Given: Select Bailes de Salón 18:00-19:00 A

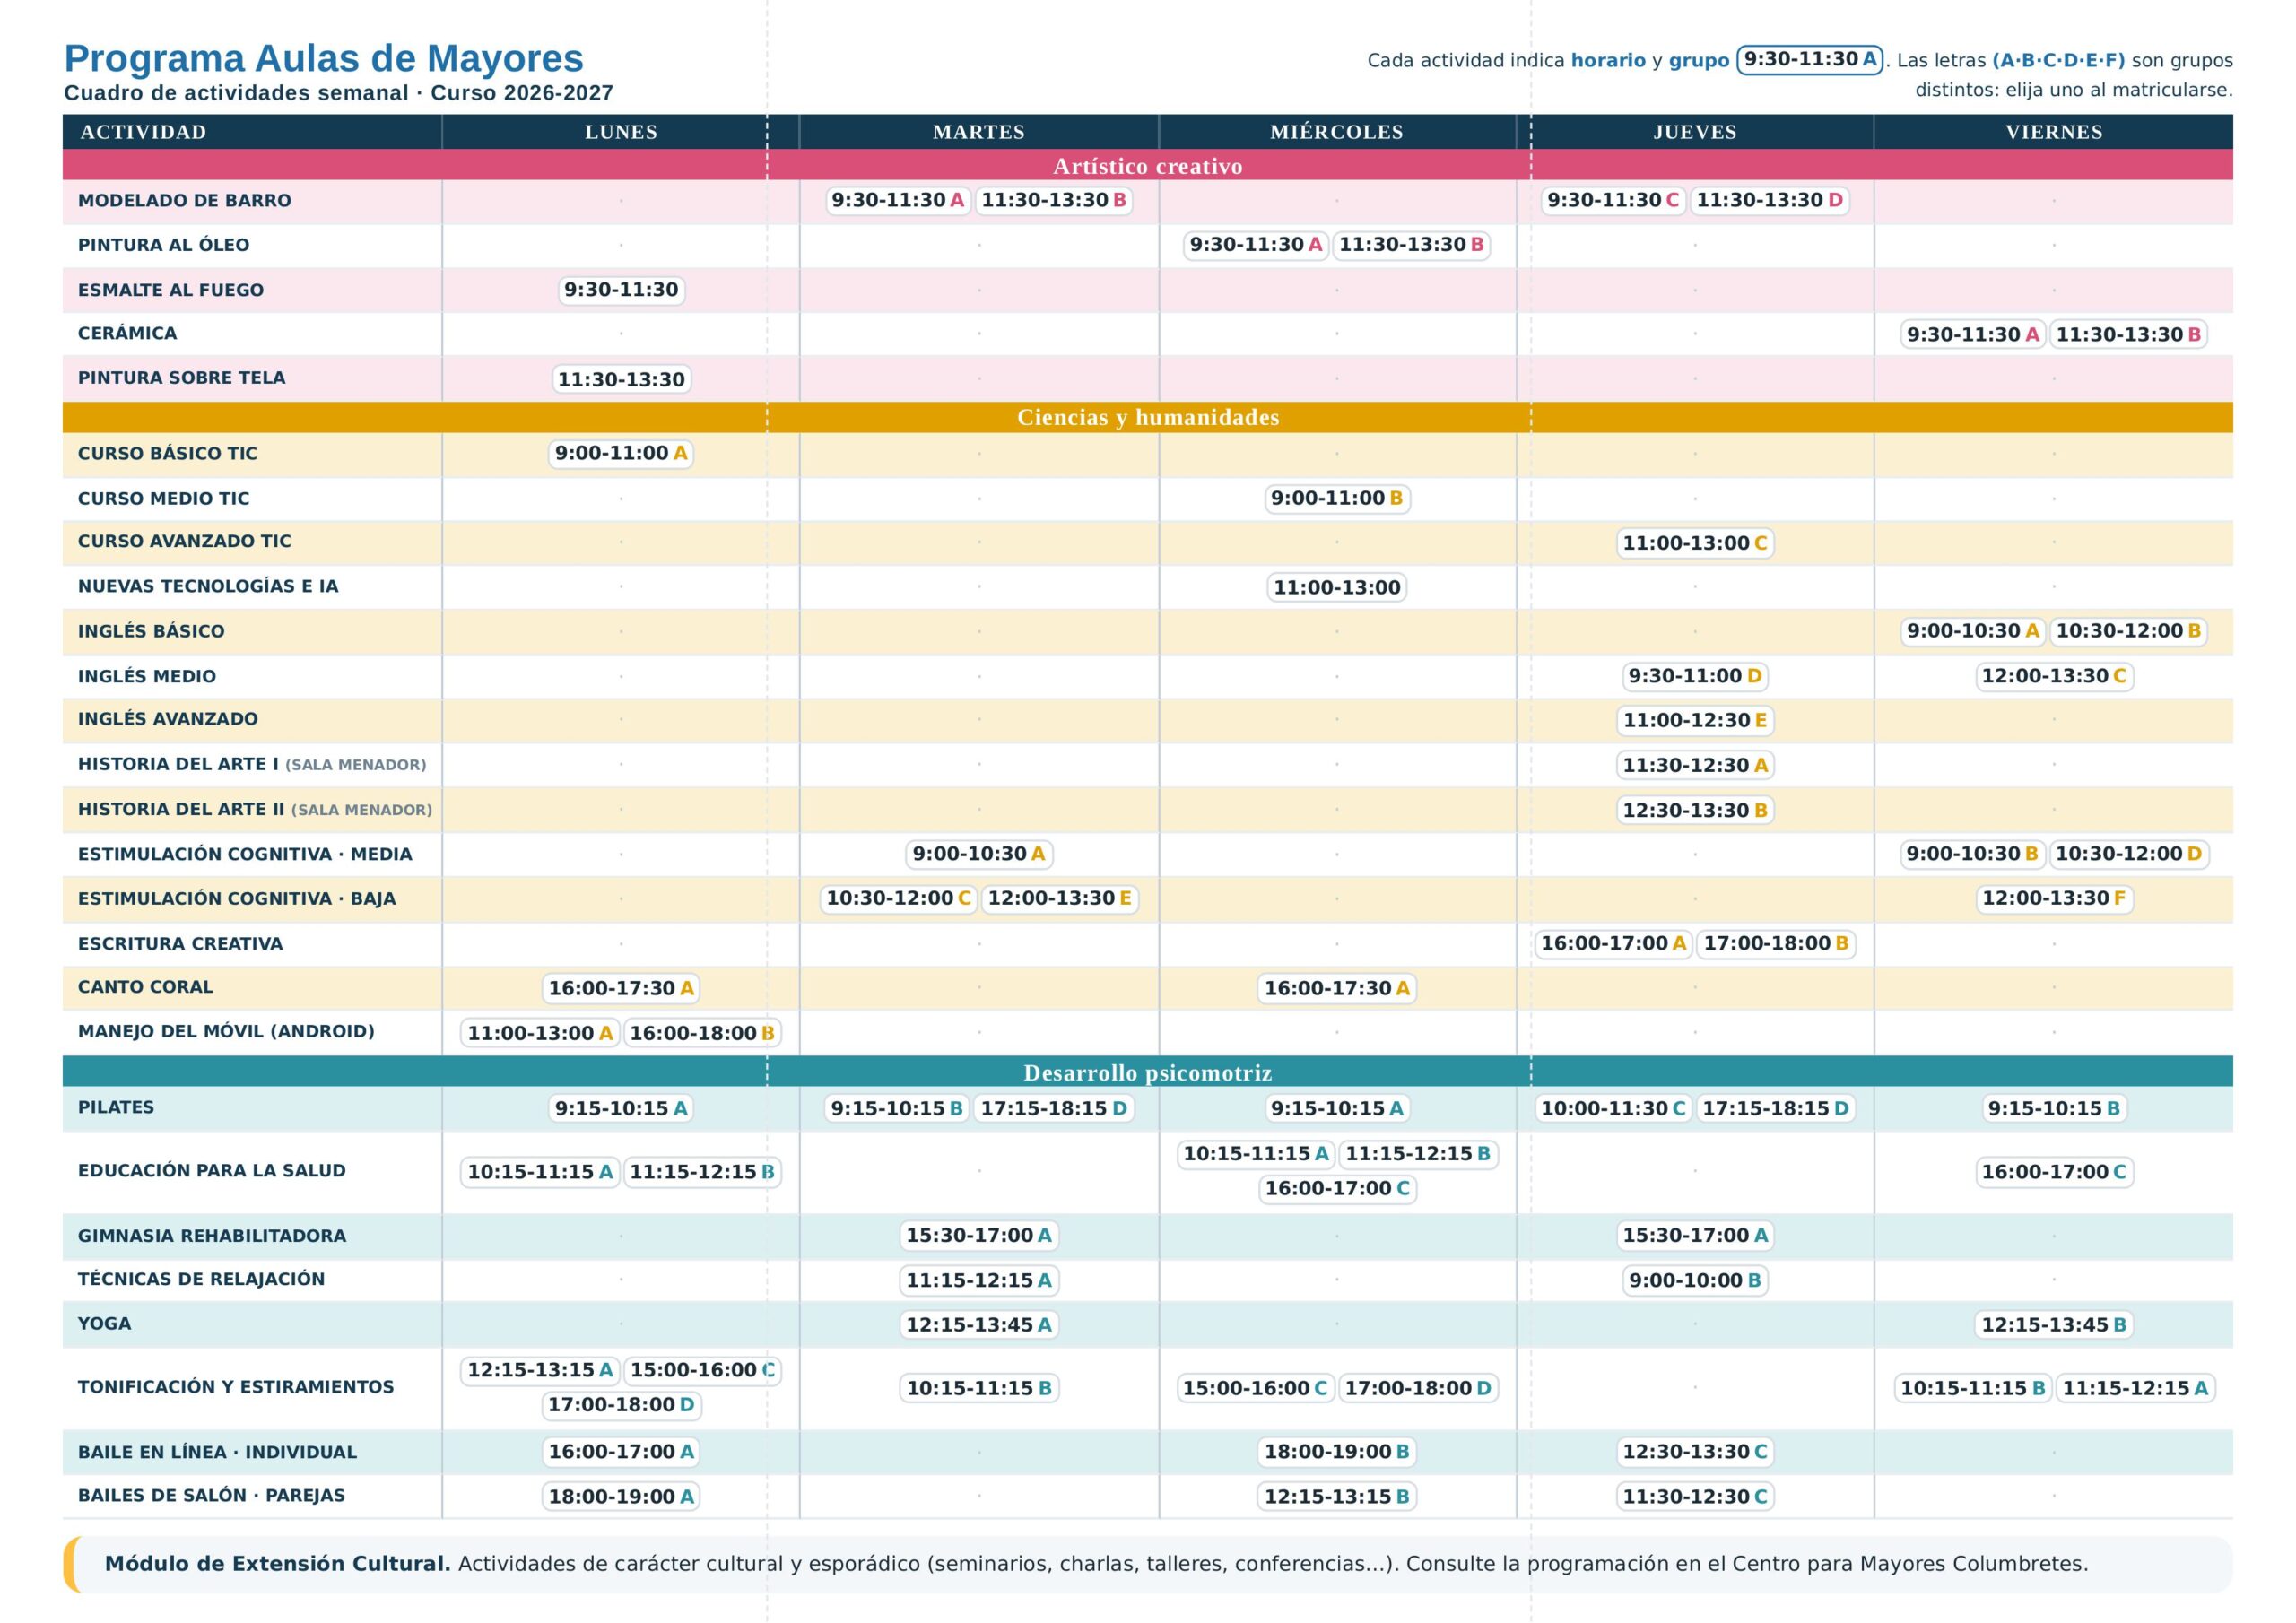Looking at the screenshot, I should click(621, 1496).
